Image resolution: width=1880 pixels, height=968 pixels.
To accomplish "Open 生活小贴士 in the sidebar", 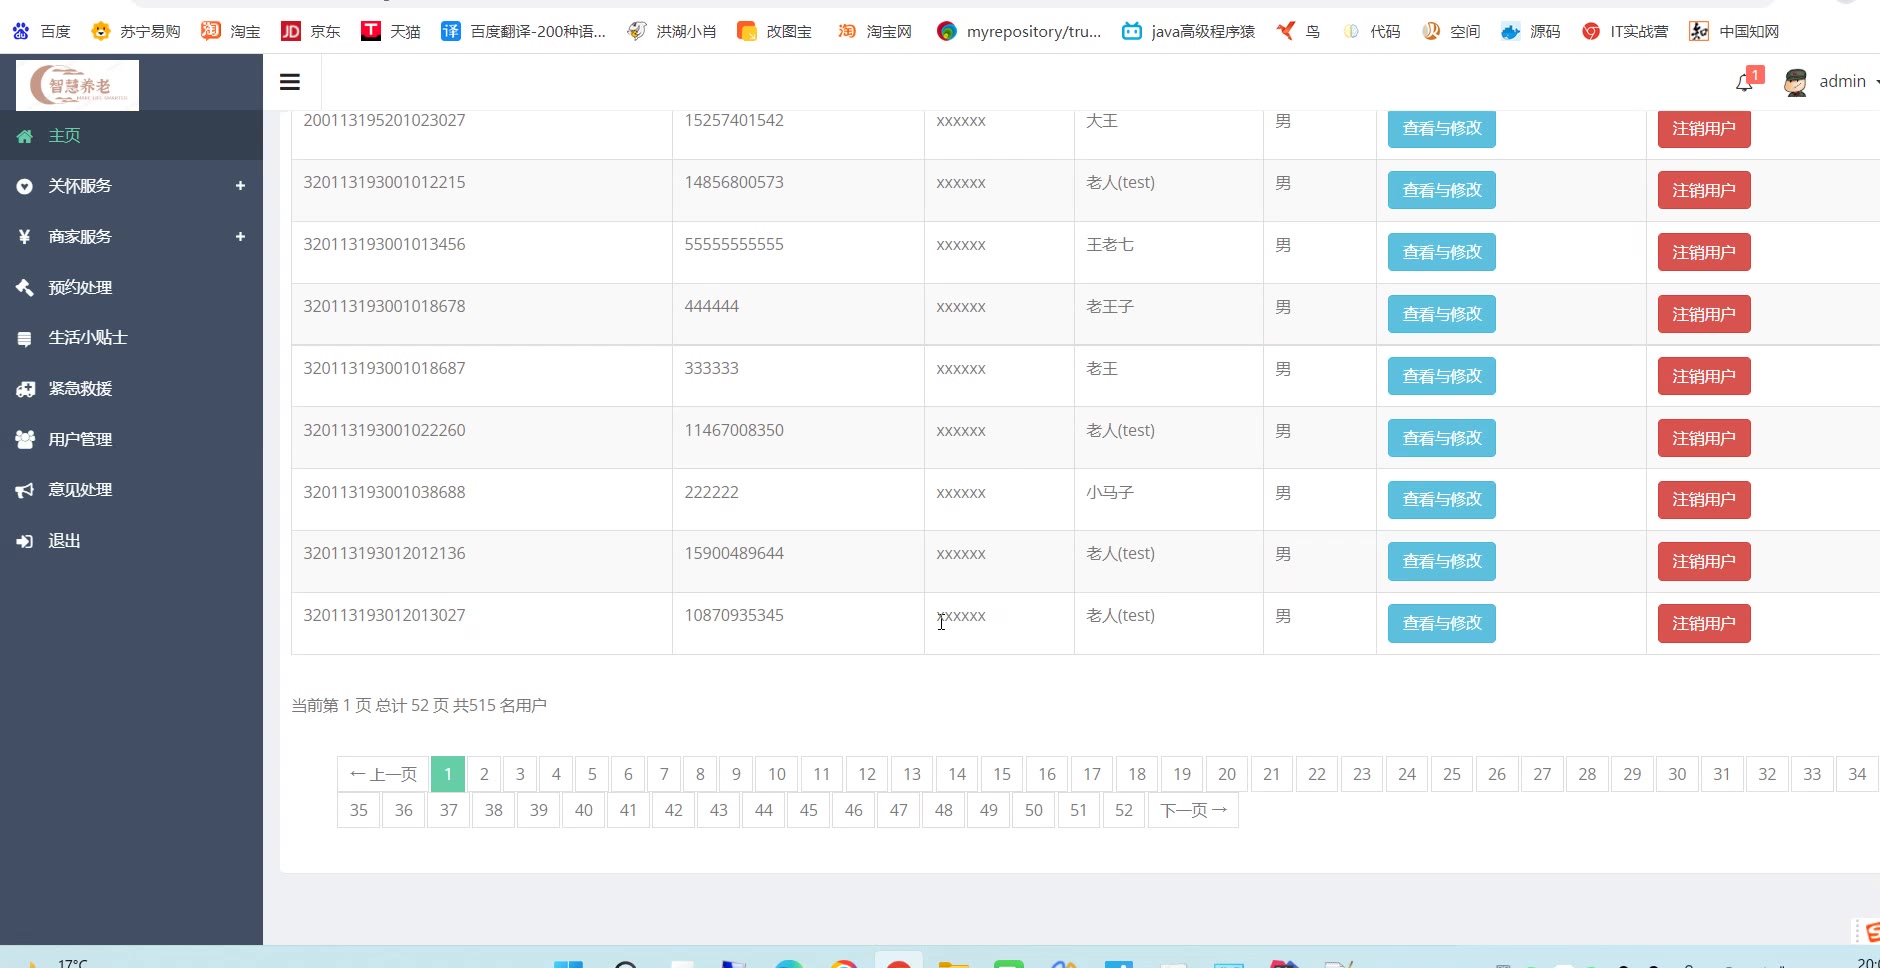I will 131,338.
